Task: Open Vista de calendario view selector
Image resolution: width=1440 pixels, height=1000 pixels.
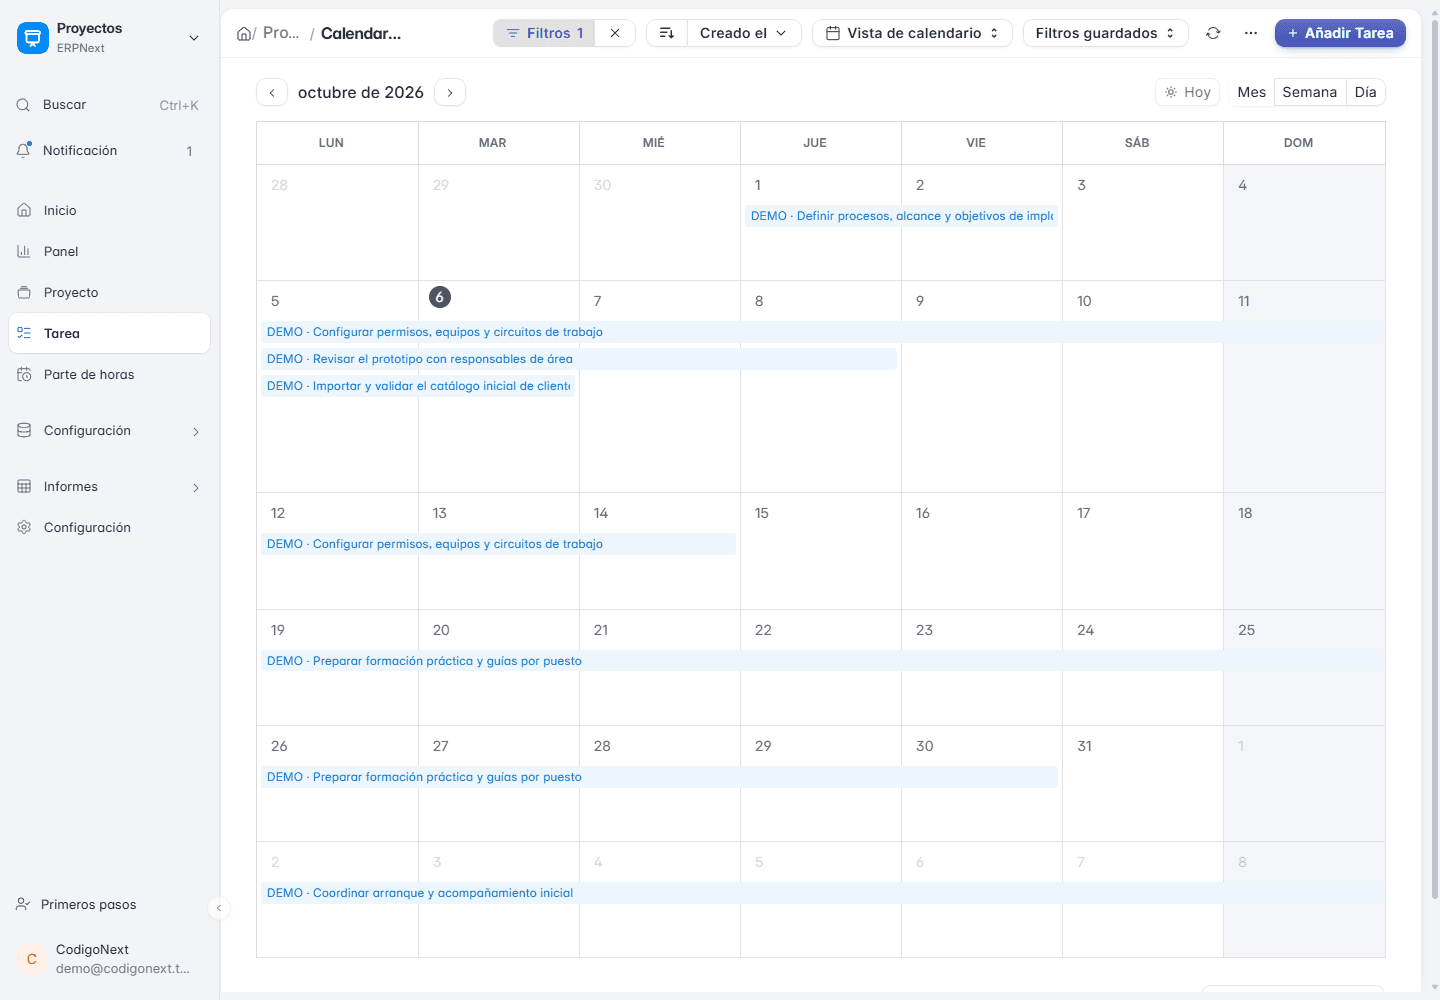Action: 912,33
